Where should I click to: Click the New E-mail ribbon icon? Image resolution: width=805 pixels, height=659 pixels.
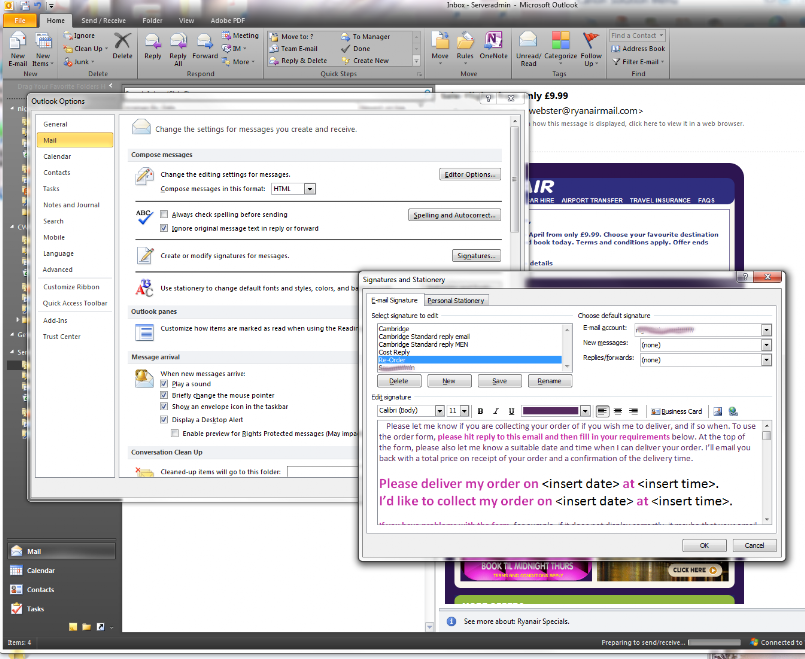(18, 49)
